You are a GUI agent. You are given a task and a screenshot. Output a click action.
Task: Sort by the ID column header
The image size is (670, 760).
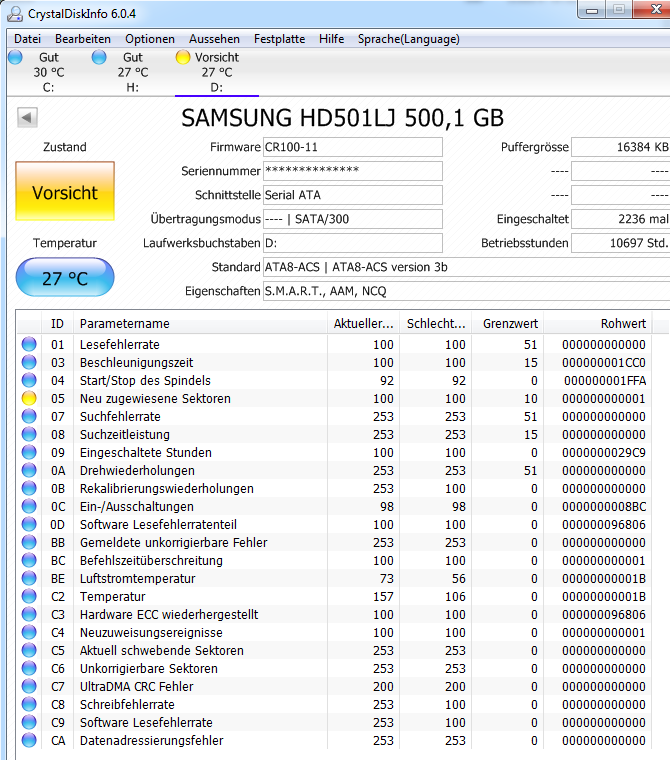click(57, 323)
